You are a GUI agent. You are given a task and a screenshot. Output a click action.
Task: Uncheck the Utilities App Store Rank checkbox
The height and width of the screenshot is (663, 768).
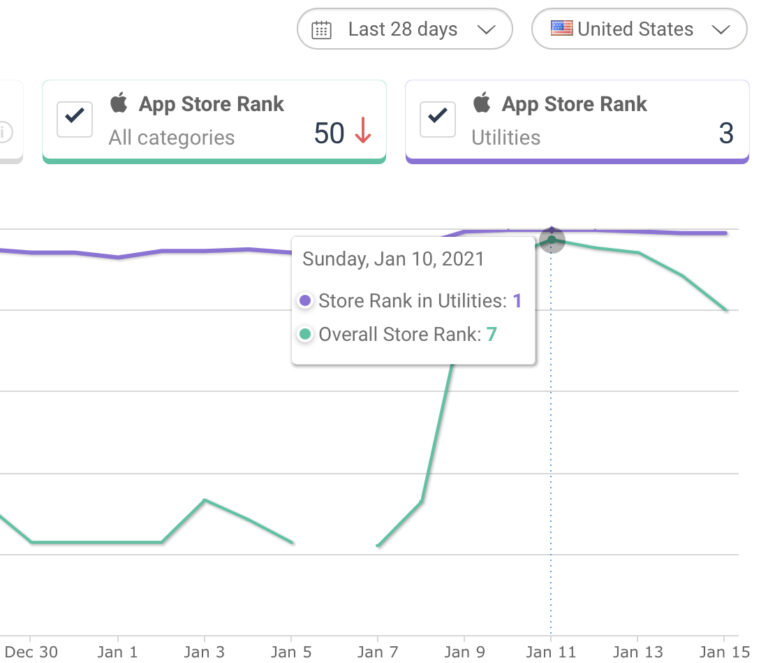[x=437, y=119]
